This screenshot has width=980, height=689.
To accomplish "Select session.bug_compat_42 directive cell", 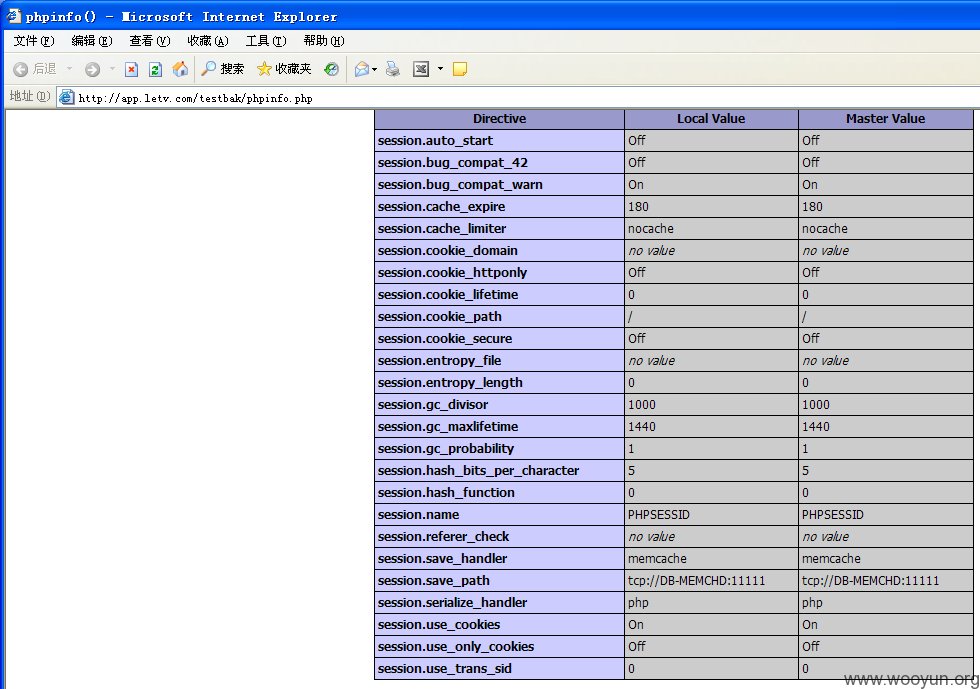I will (x=499, y=163).
